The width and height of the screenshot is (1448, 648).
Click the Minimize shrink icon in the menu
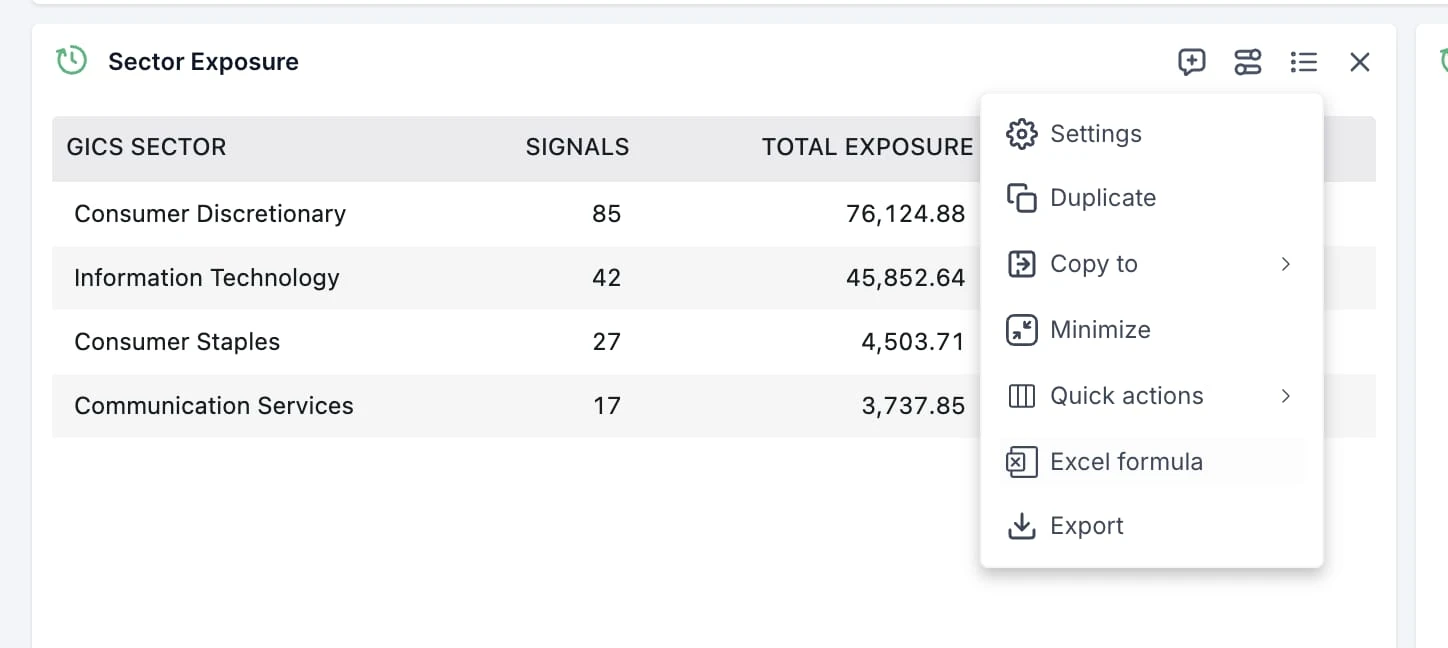[1021, 330]
